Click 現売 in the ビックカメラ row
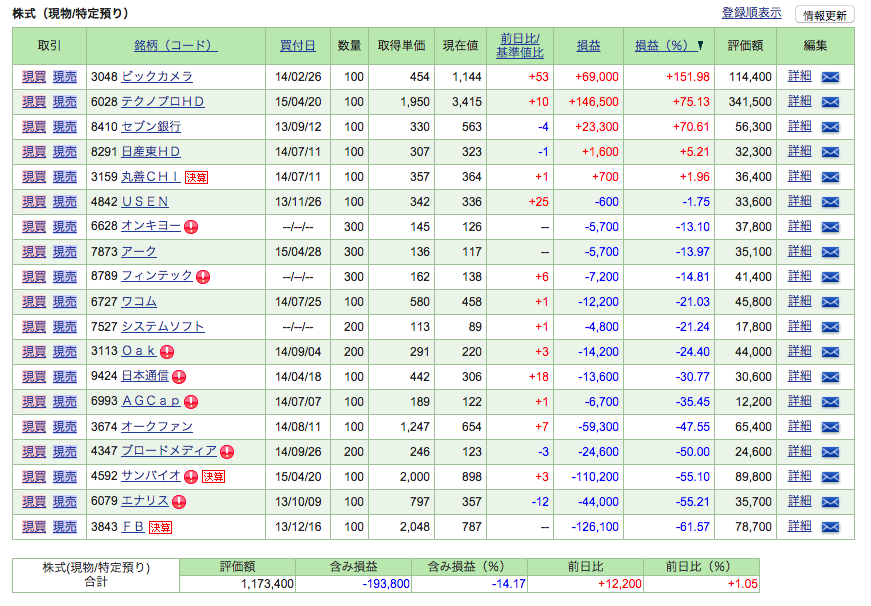 64,77
